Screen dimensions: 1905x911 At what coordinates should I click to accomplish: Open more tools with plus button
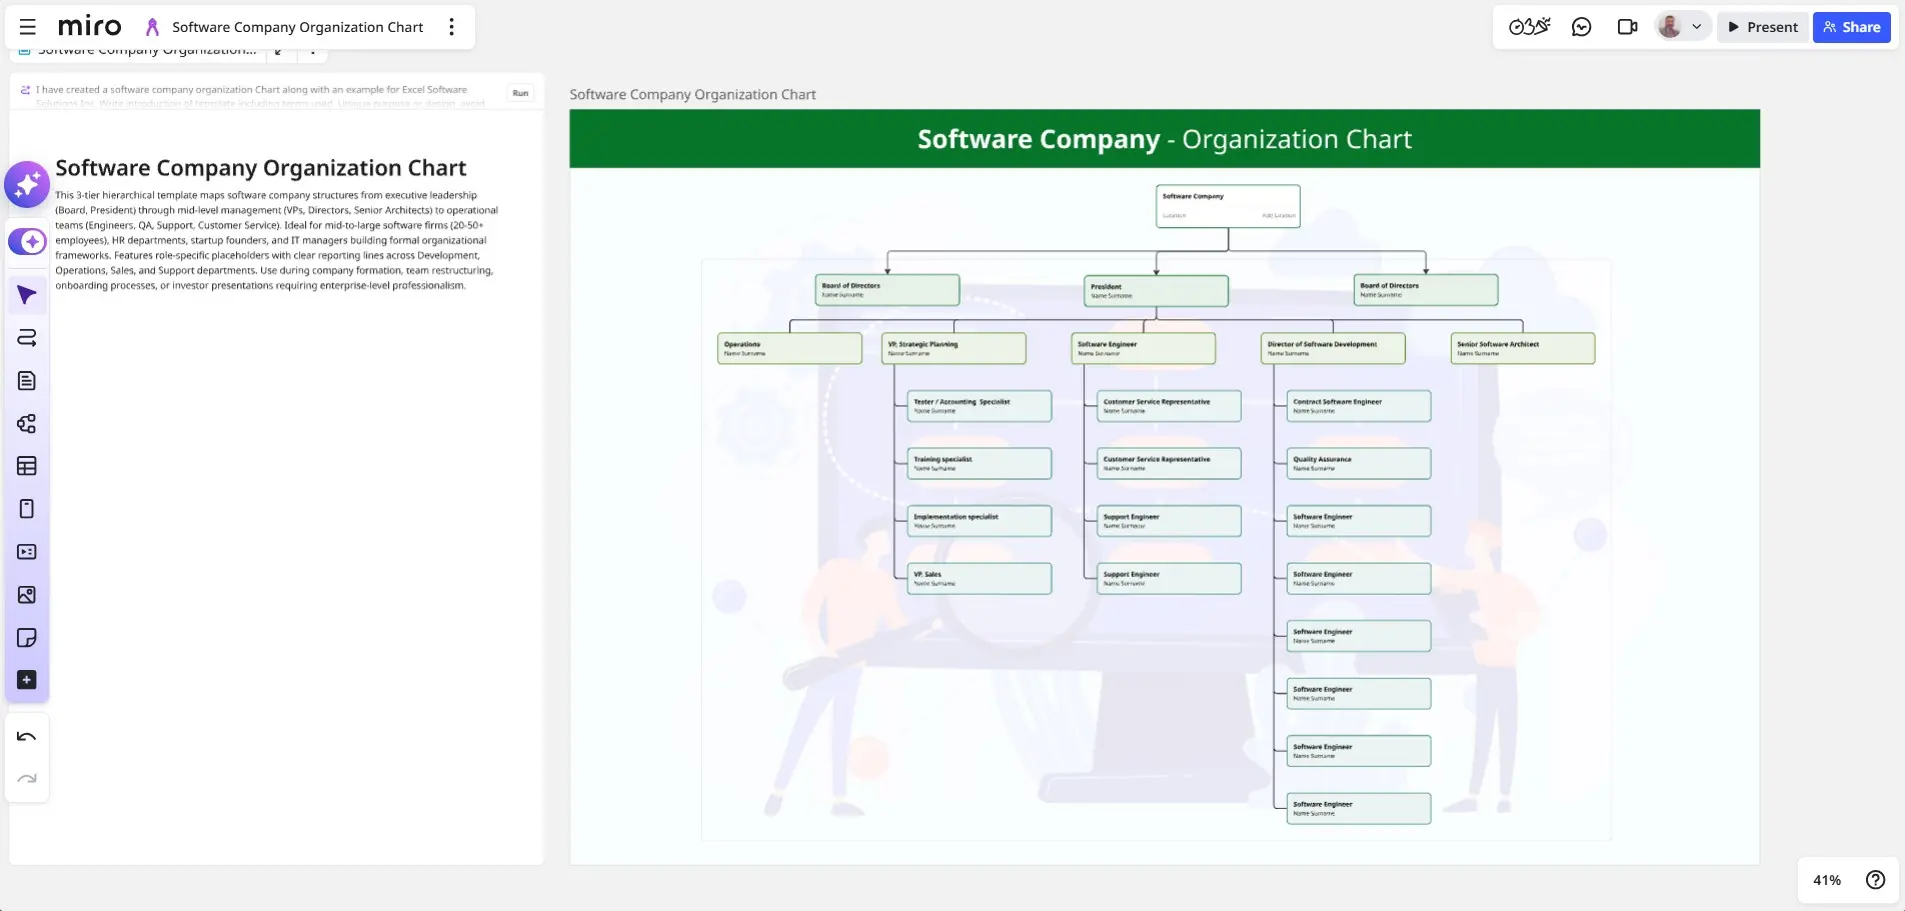click(27, 680)
